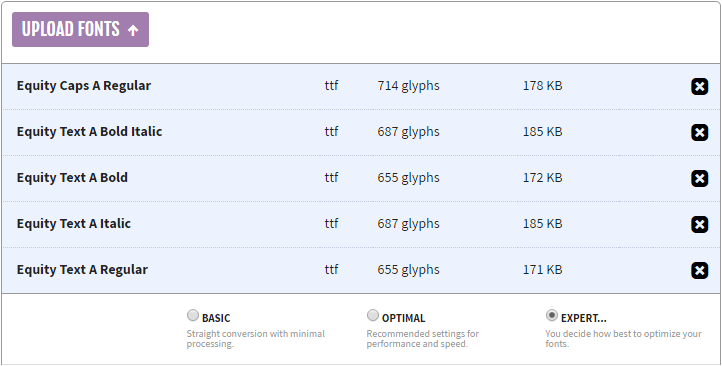Click 655 glyphs in Equity Text A Bold row
The width and height of the screenshot is (722, 366).
408,178
